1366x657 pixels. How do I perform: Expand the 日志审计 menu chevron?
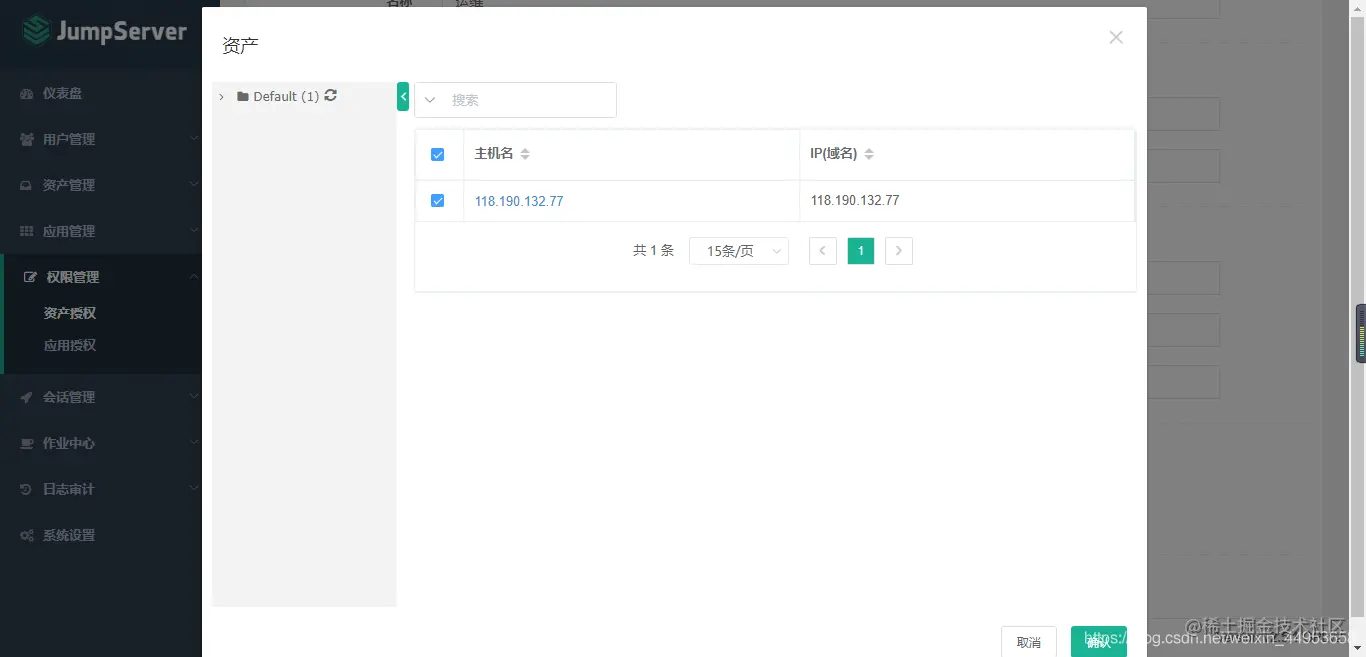tap(194, 489)
